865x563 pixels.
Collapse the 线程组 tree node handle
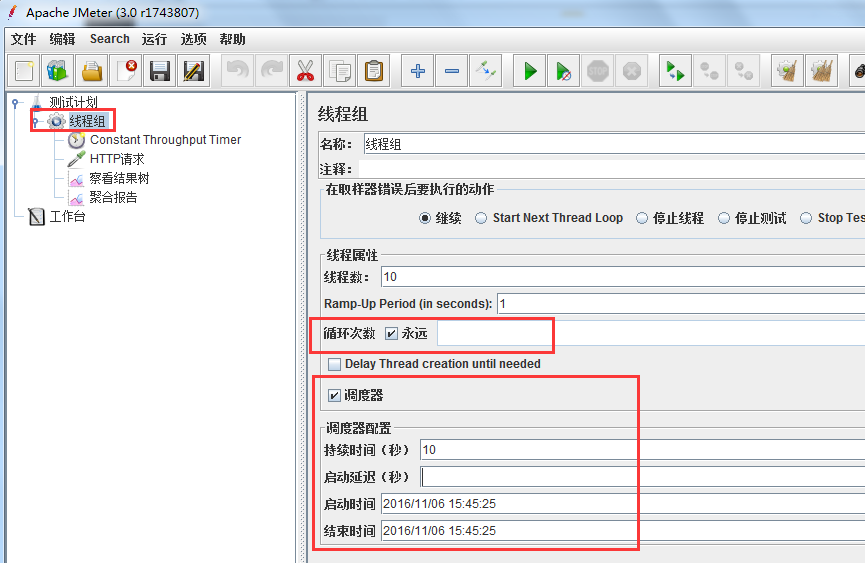tap(35, 121)
